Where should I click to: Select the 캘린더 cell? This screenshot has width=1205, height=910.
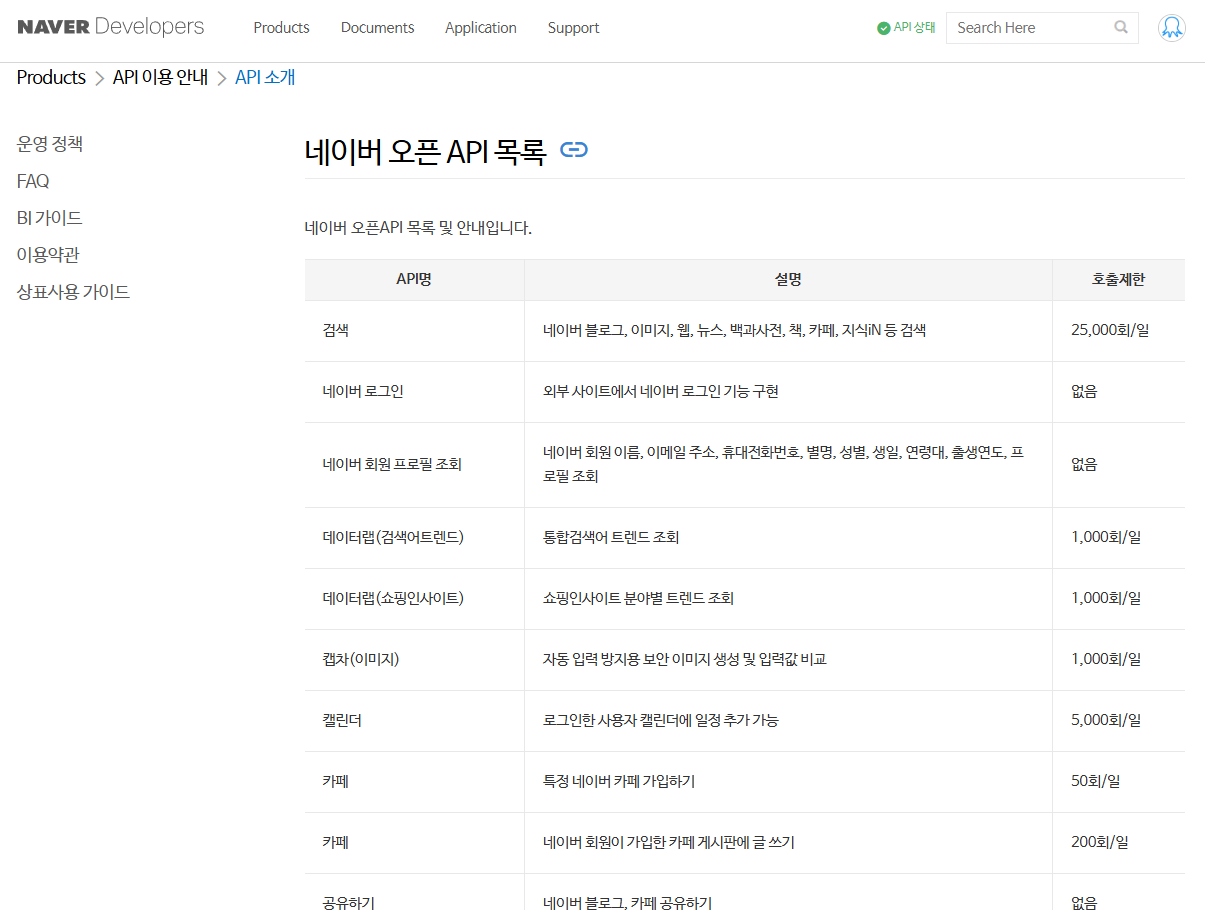pyautogui.click(x=414, y=720)
